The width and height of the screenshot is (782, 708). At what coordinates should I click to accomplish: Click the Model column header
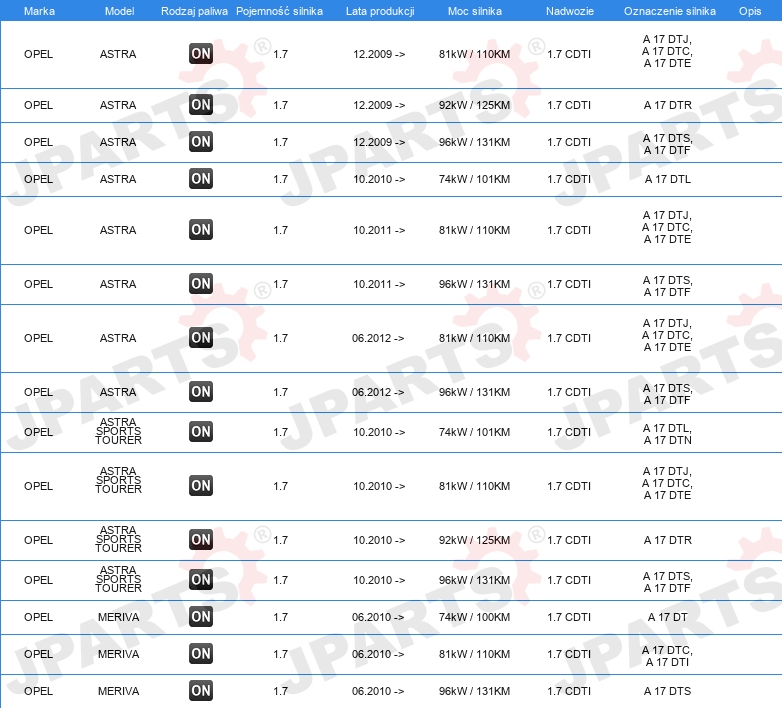click(120, 11)
